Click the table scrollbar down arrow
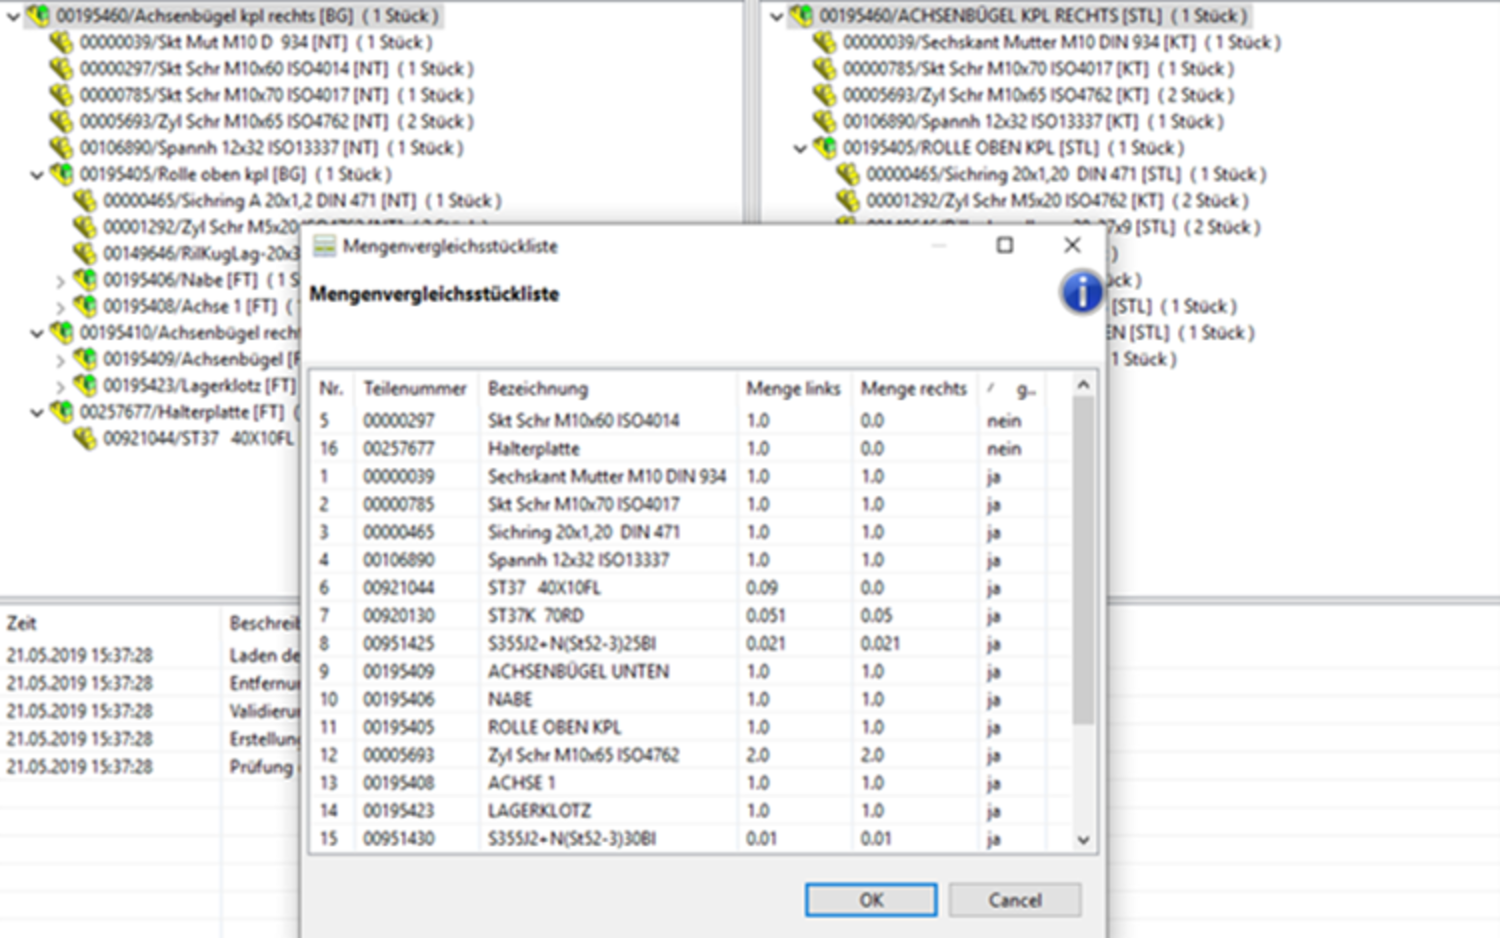 (x=1083, y=840)
